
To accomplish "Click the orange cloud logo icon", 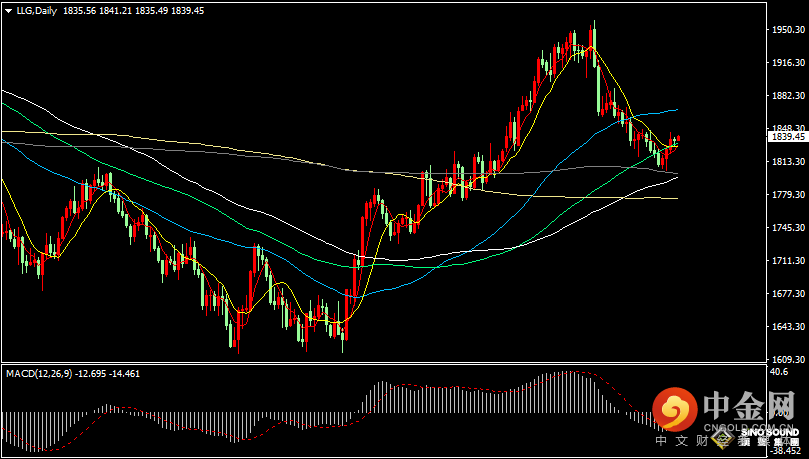I will click(675, 410).
